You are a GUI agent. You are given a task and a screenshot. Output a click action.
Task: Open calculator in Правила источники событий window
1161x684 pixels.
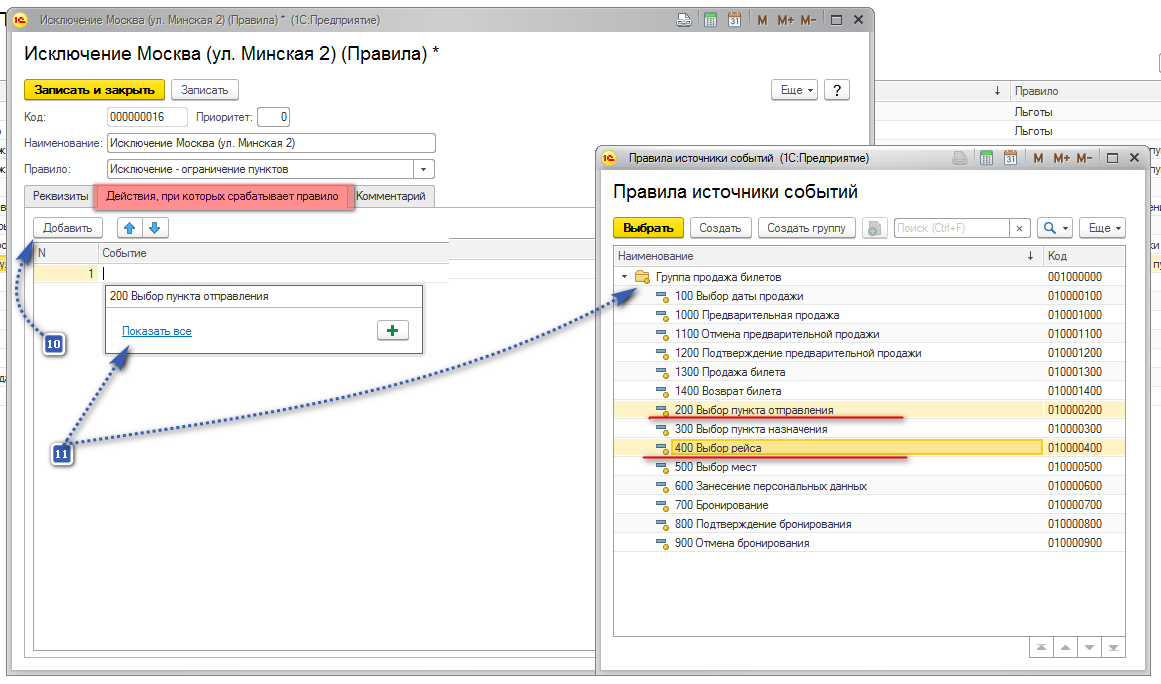point(986,158)
